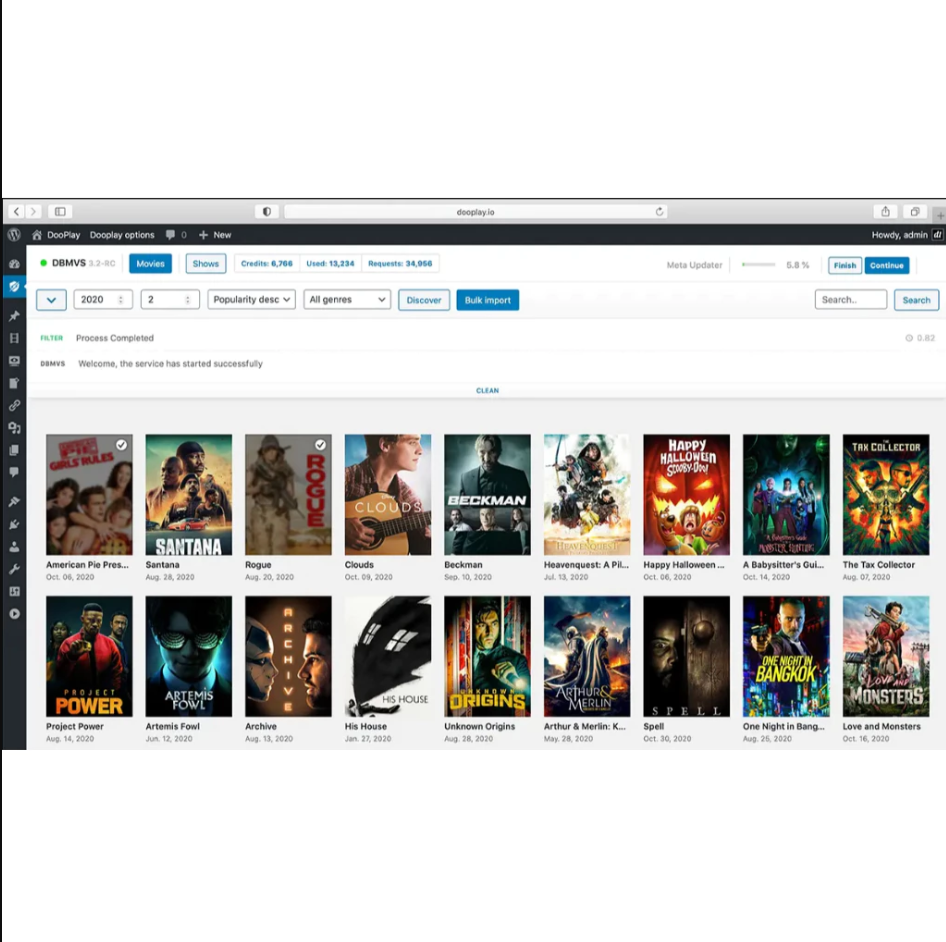Click the Bulk import button
This screenshot has height=942, width=946.
(487, 300)
